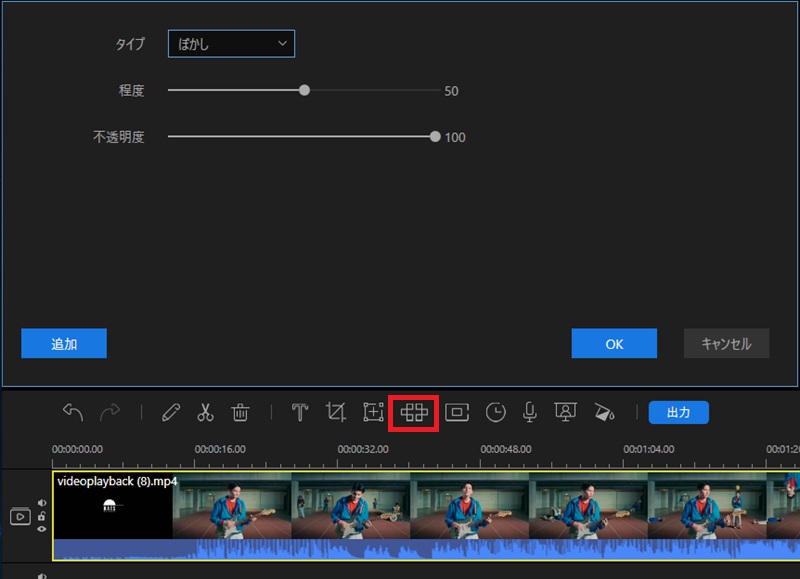
Task: Click the 00:01:04.00 timeline ruler mark
Action: (x=648, y=449)
